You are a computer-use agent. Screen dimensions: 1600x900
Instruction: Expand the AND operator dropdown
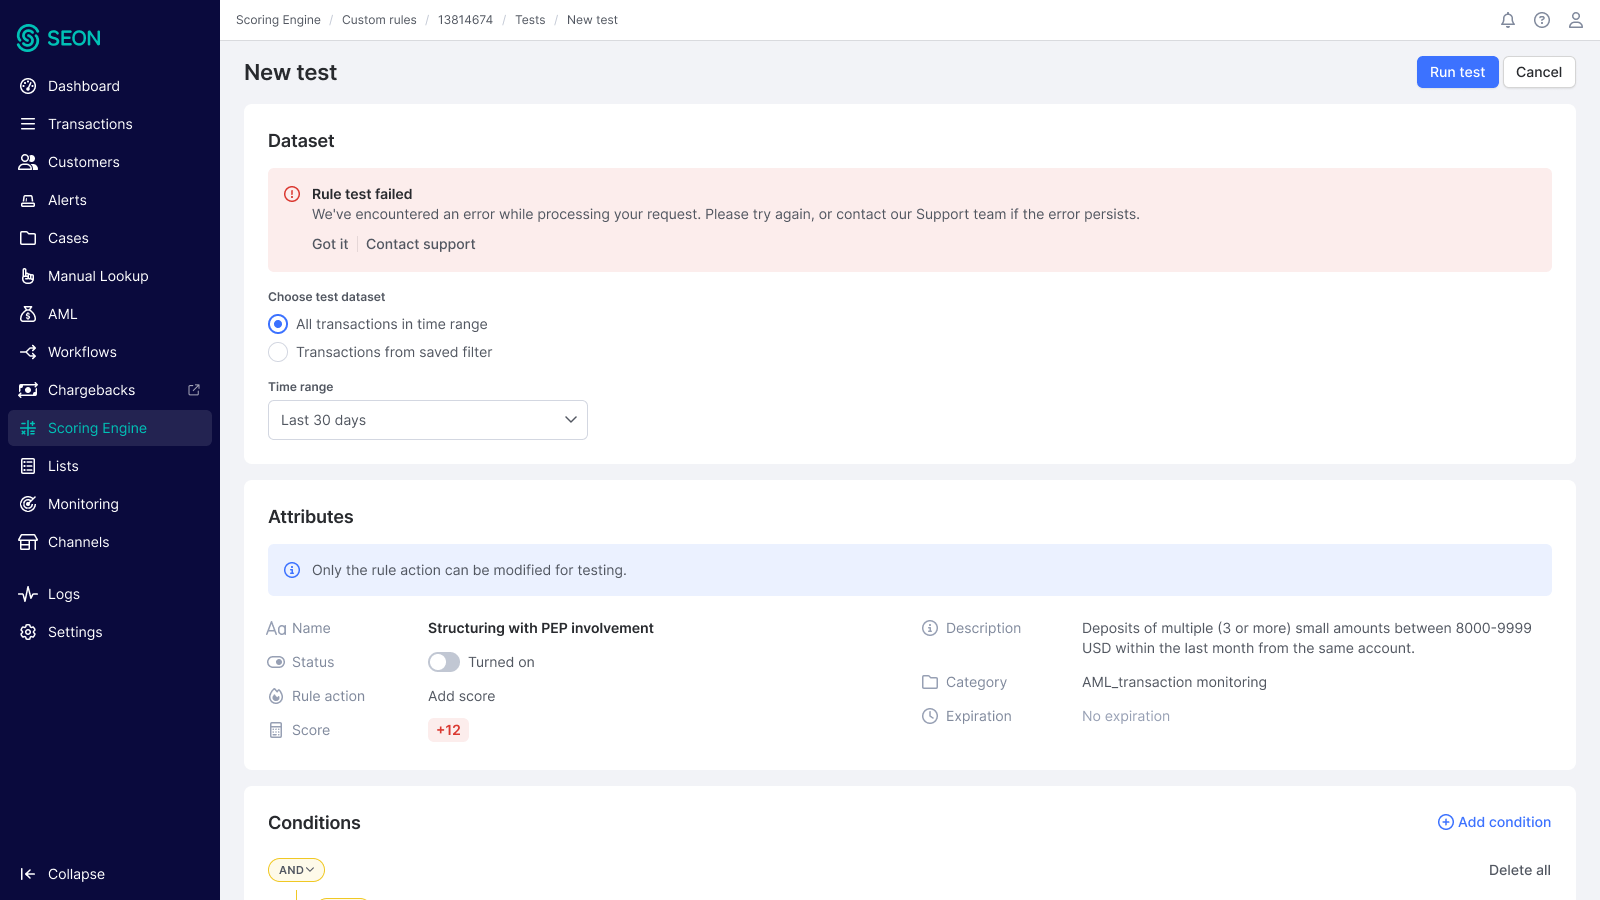[x=296, y=870]
